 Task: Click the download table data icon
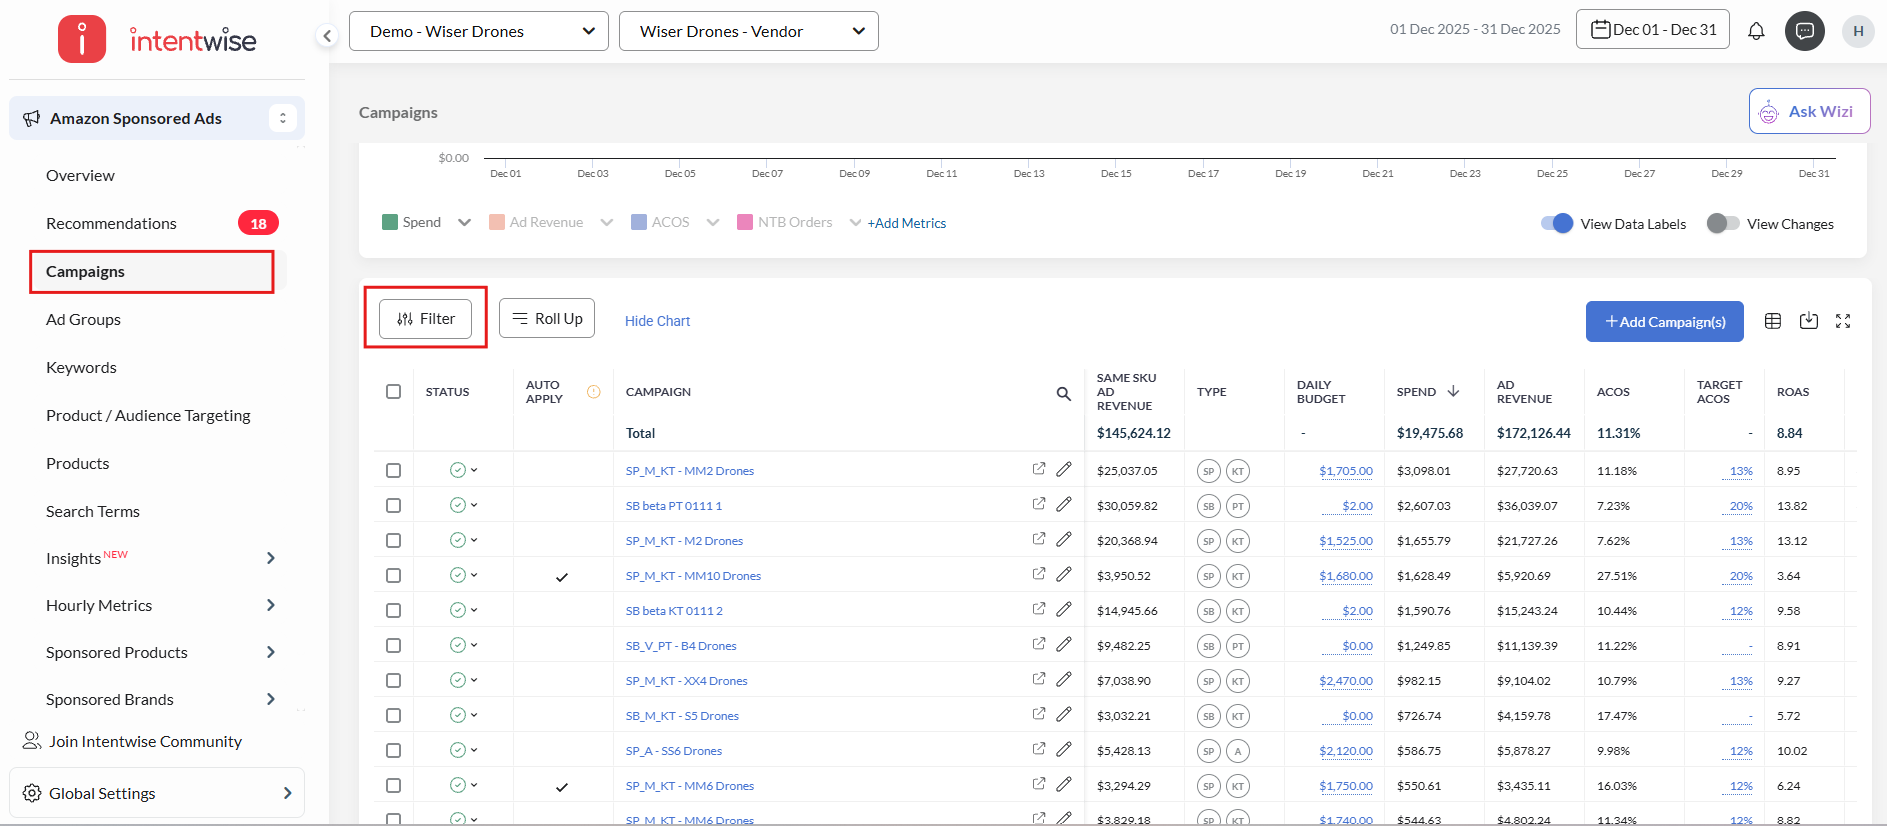click(x=1809, y=321)
